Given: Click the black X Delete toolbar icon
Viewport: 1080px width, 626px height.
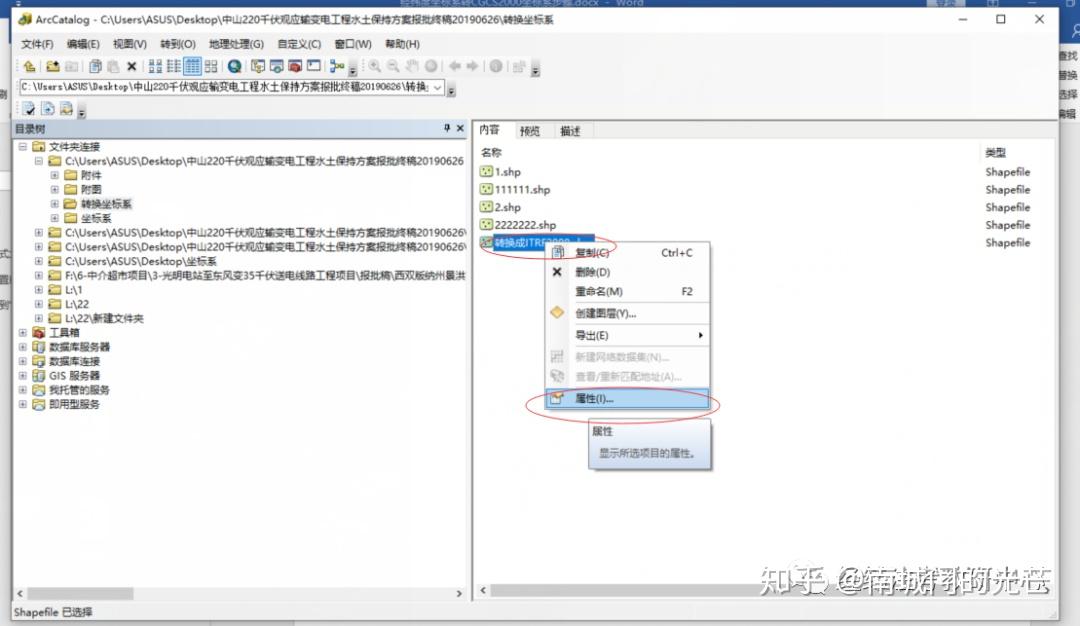Looking at the screenshot, I should click(132, 66).
